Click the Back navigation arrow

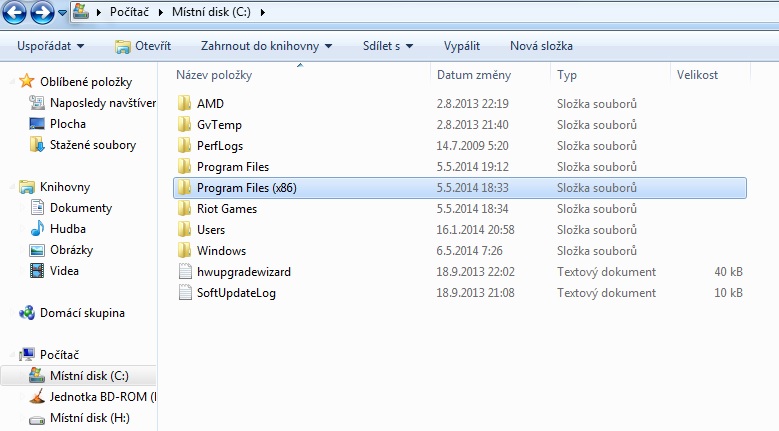coord(14,12)
